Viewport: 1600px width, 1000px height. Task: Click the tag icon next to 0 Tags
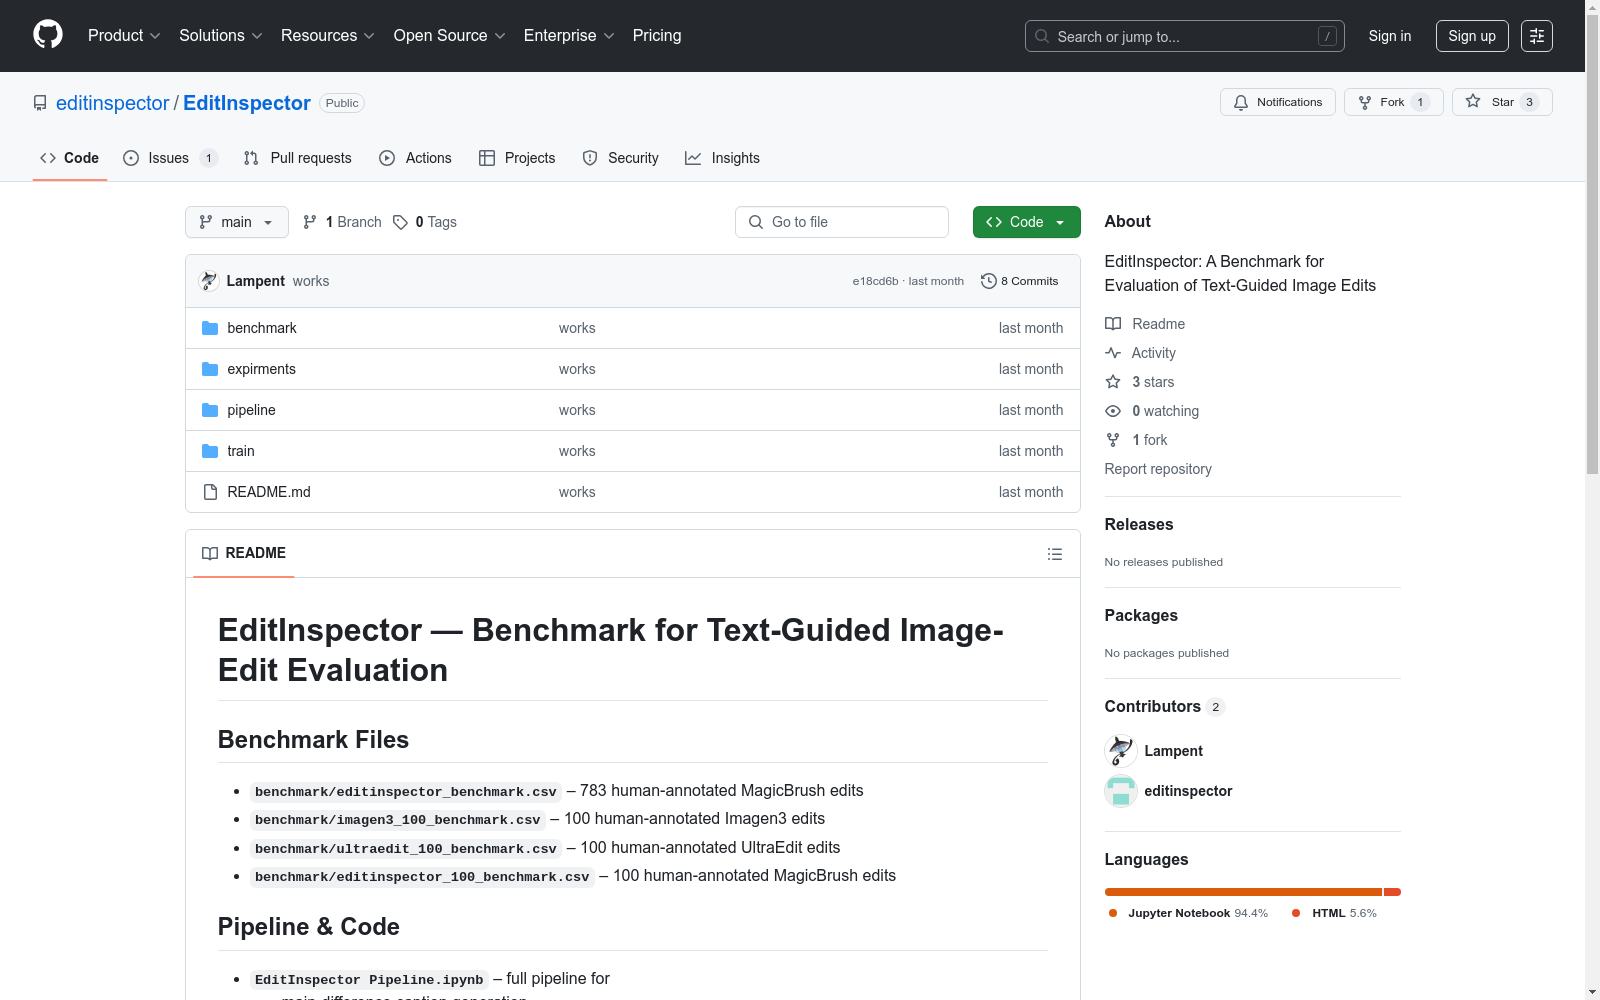coord(400,222)
